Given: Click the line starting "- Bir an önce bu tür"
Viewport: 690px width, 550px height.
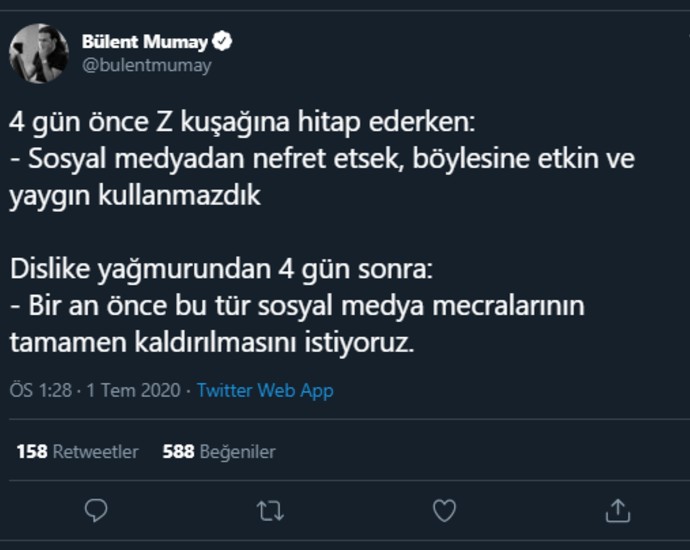Looking at the screenshot, I should 296,305.
